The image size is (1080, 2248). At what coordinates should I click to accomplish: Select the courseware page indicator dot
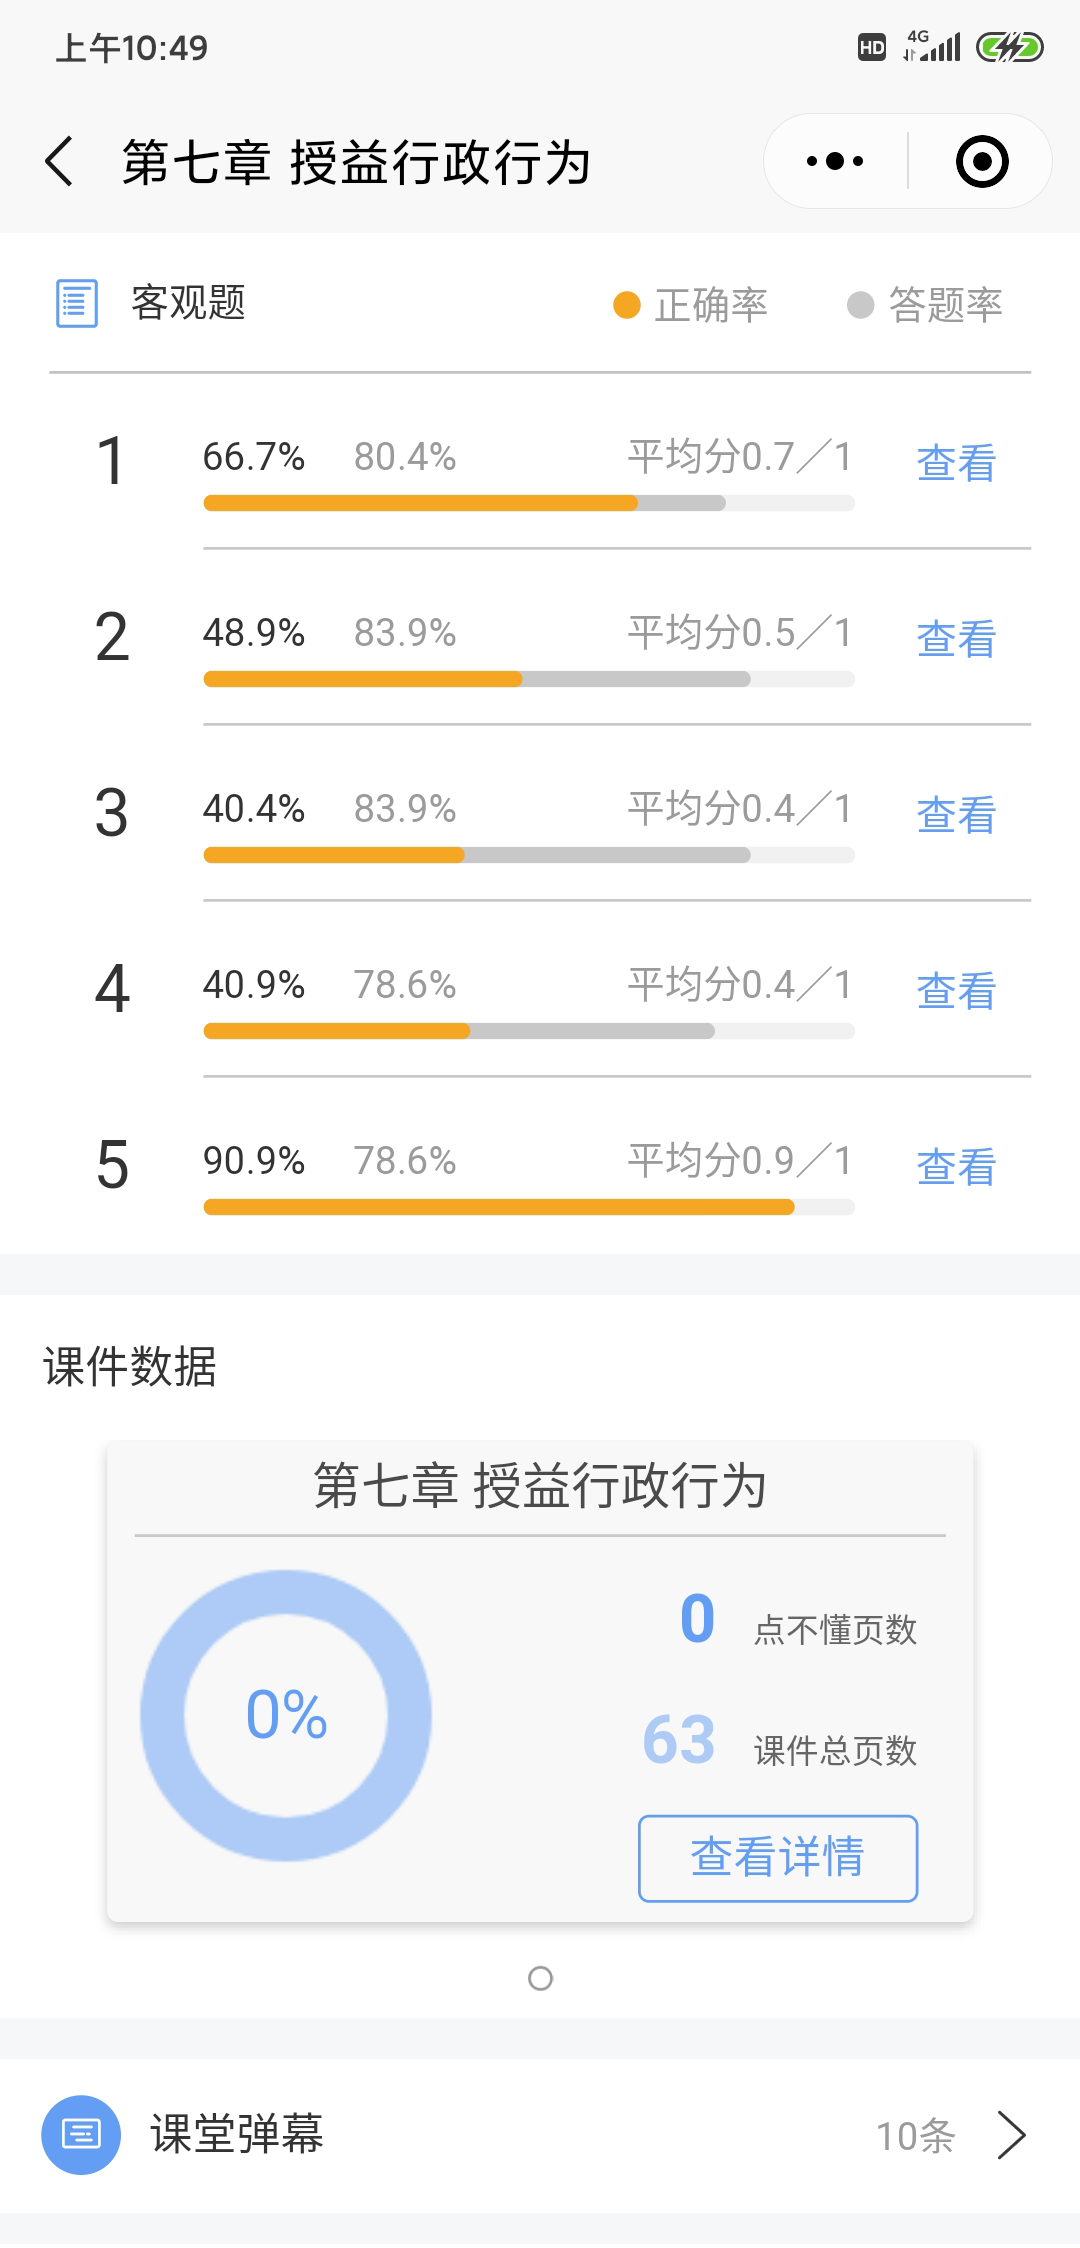click(x=540, y=1978)
